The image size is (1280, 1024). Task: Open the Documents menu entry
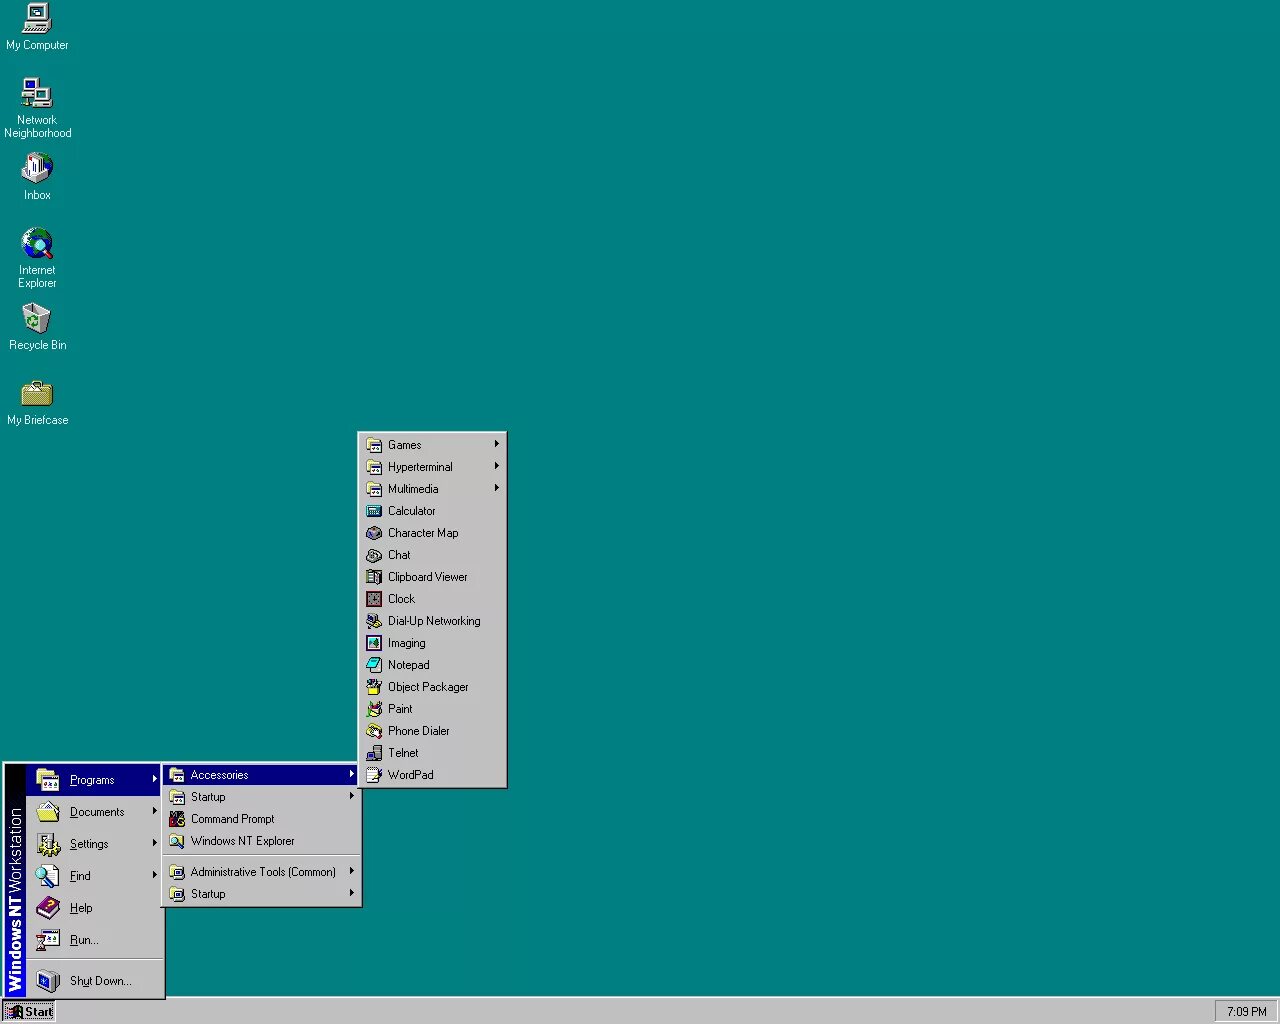click(93, 812)
